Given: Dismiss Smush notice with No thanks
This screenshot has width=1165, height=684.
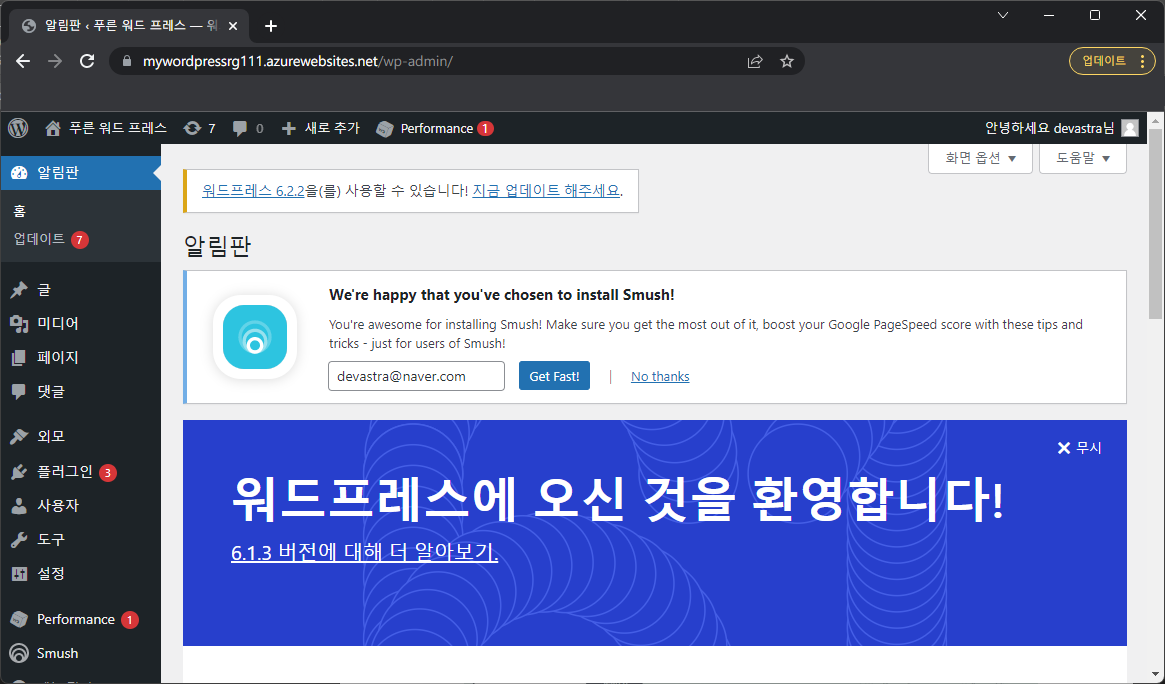Looking at the screenshot, I should (x=660, y=377).
